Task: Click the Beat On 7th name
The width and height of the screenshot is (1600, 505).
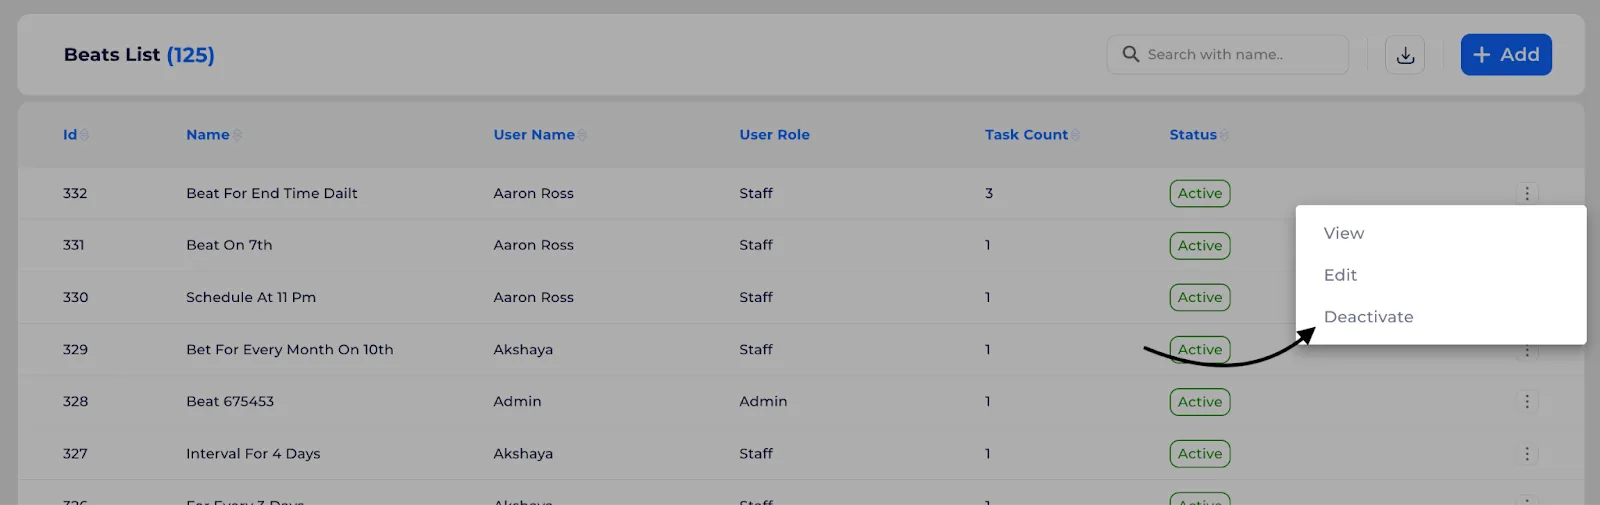Action: click(x=229, y=246)
